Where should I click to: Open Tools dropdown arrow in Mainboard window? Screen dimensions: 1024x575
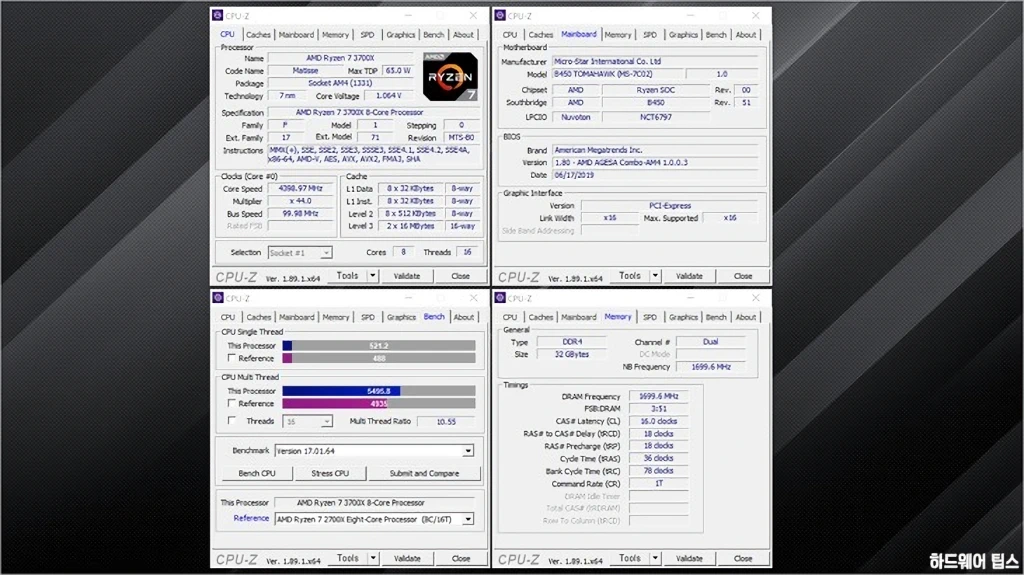pos(654,276)
